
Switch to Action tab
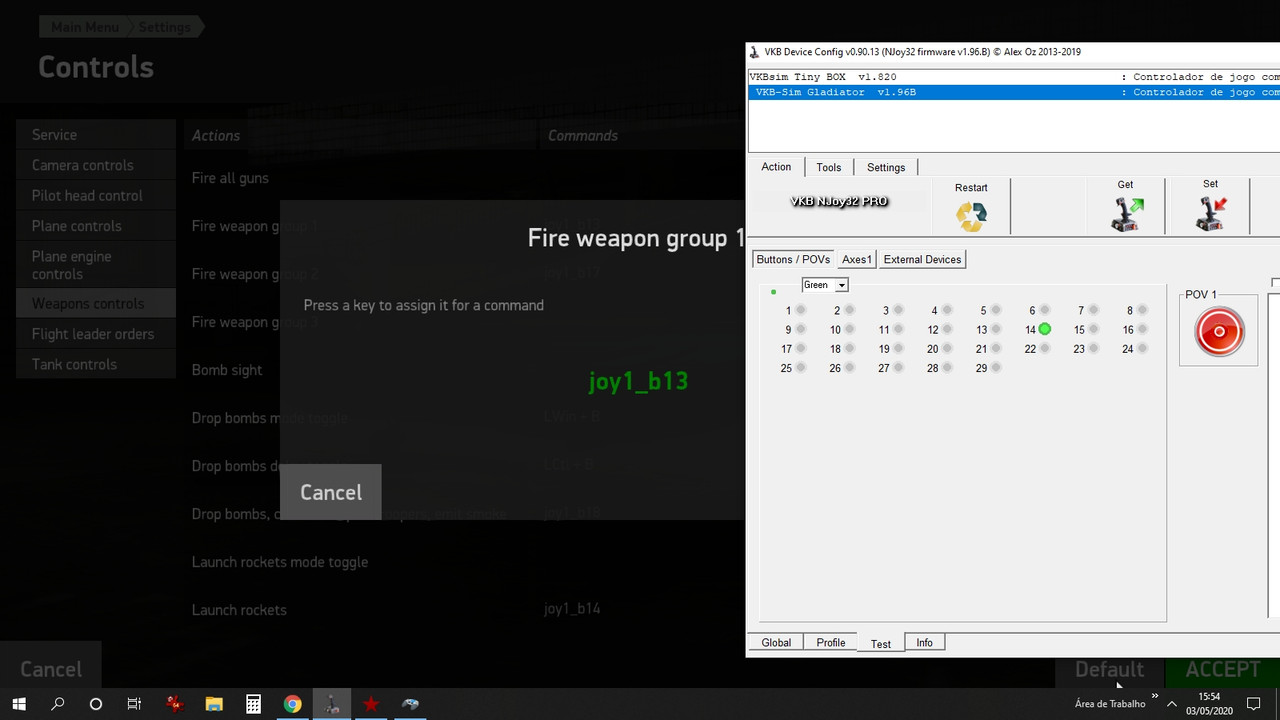tap(776, 167)
